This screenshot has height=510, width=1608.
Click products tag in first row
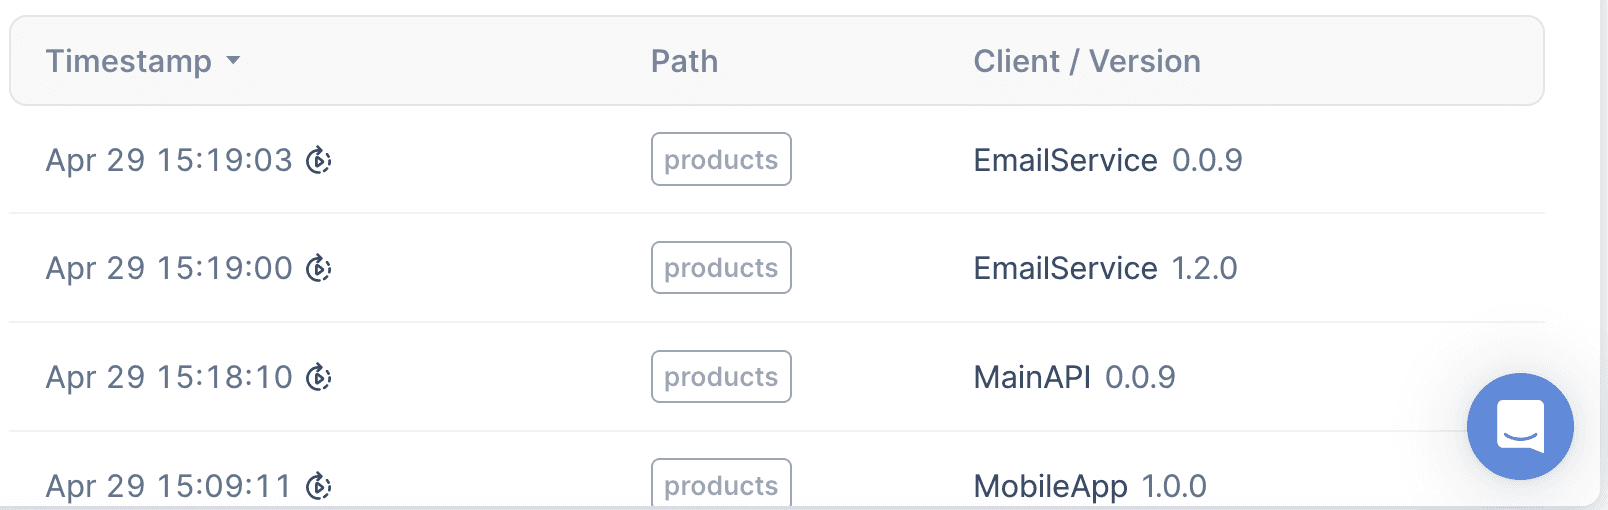(721, 160)
